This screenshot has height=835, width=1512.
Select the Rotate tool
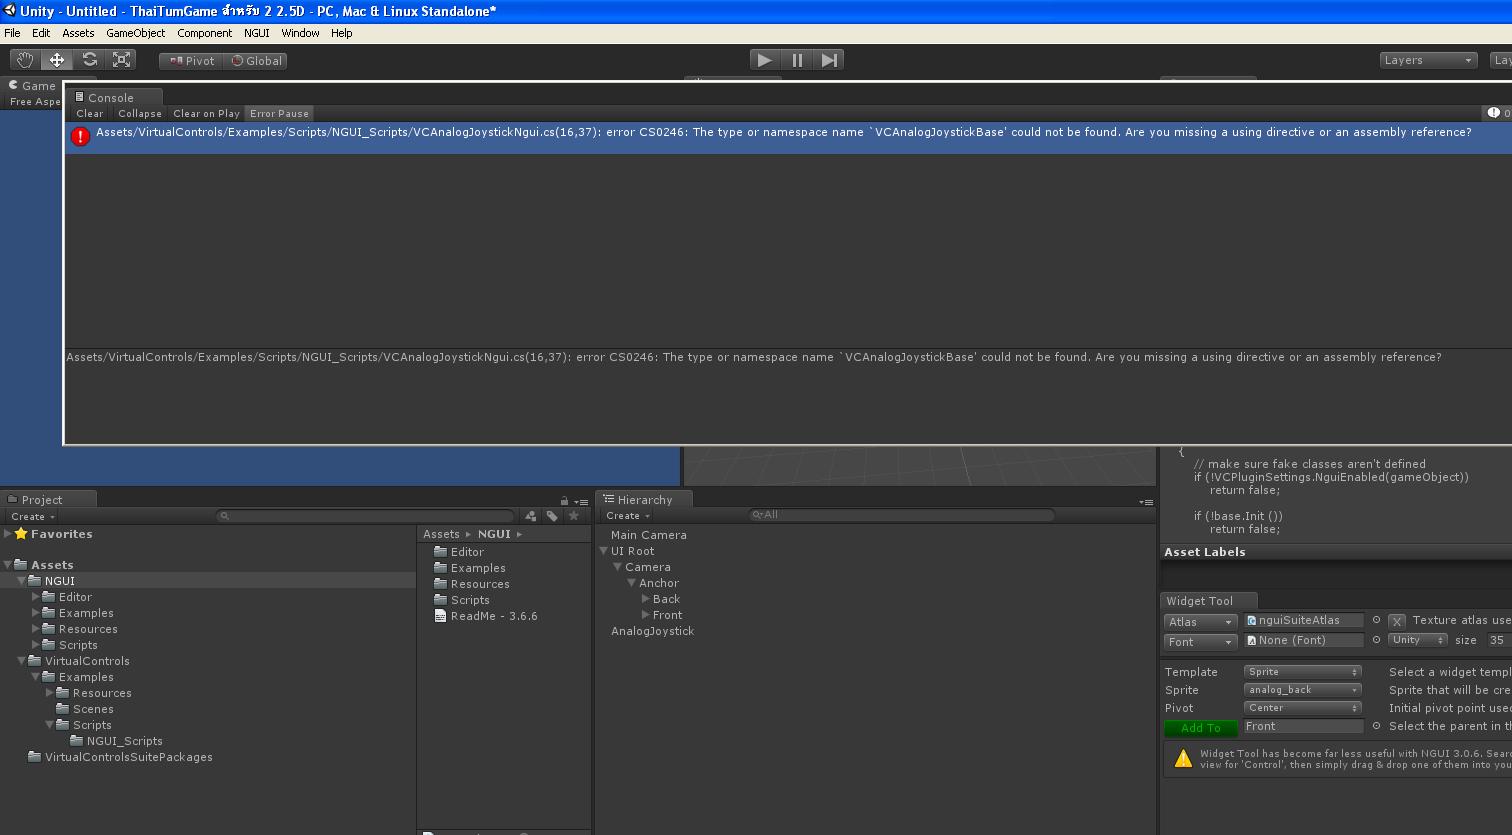(x=89, y=60)
